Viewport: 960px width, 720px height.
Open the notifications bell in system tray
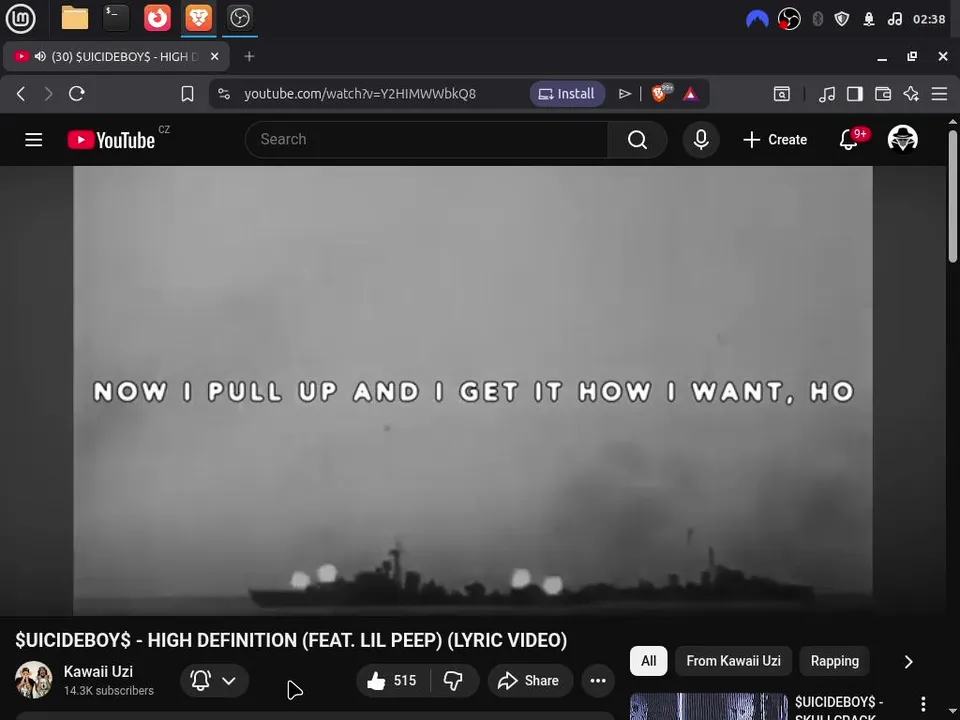tap(869, 20)
